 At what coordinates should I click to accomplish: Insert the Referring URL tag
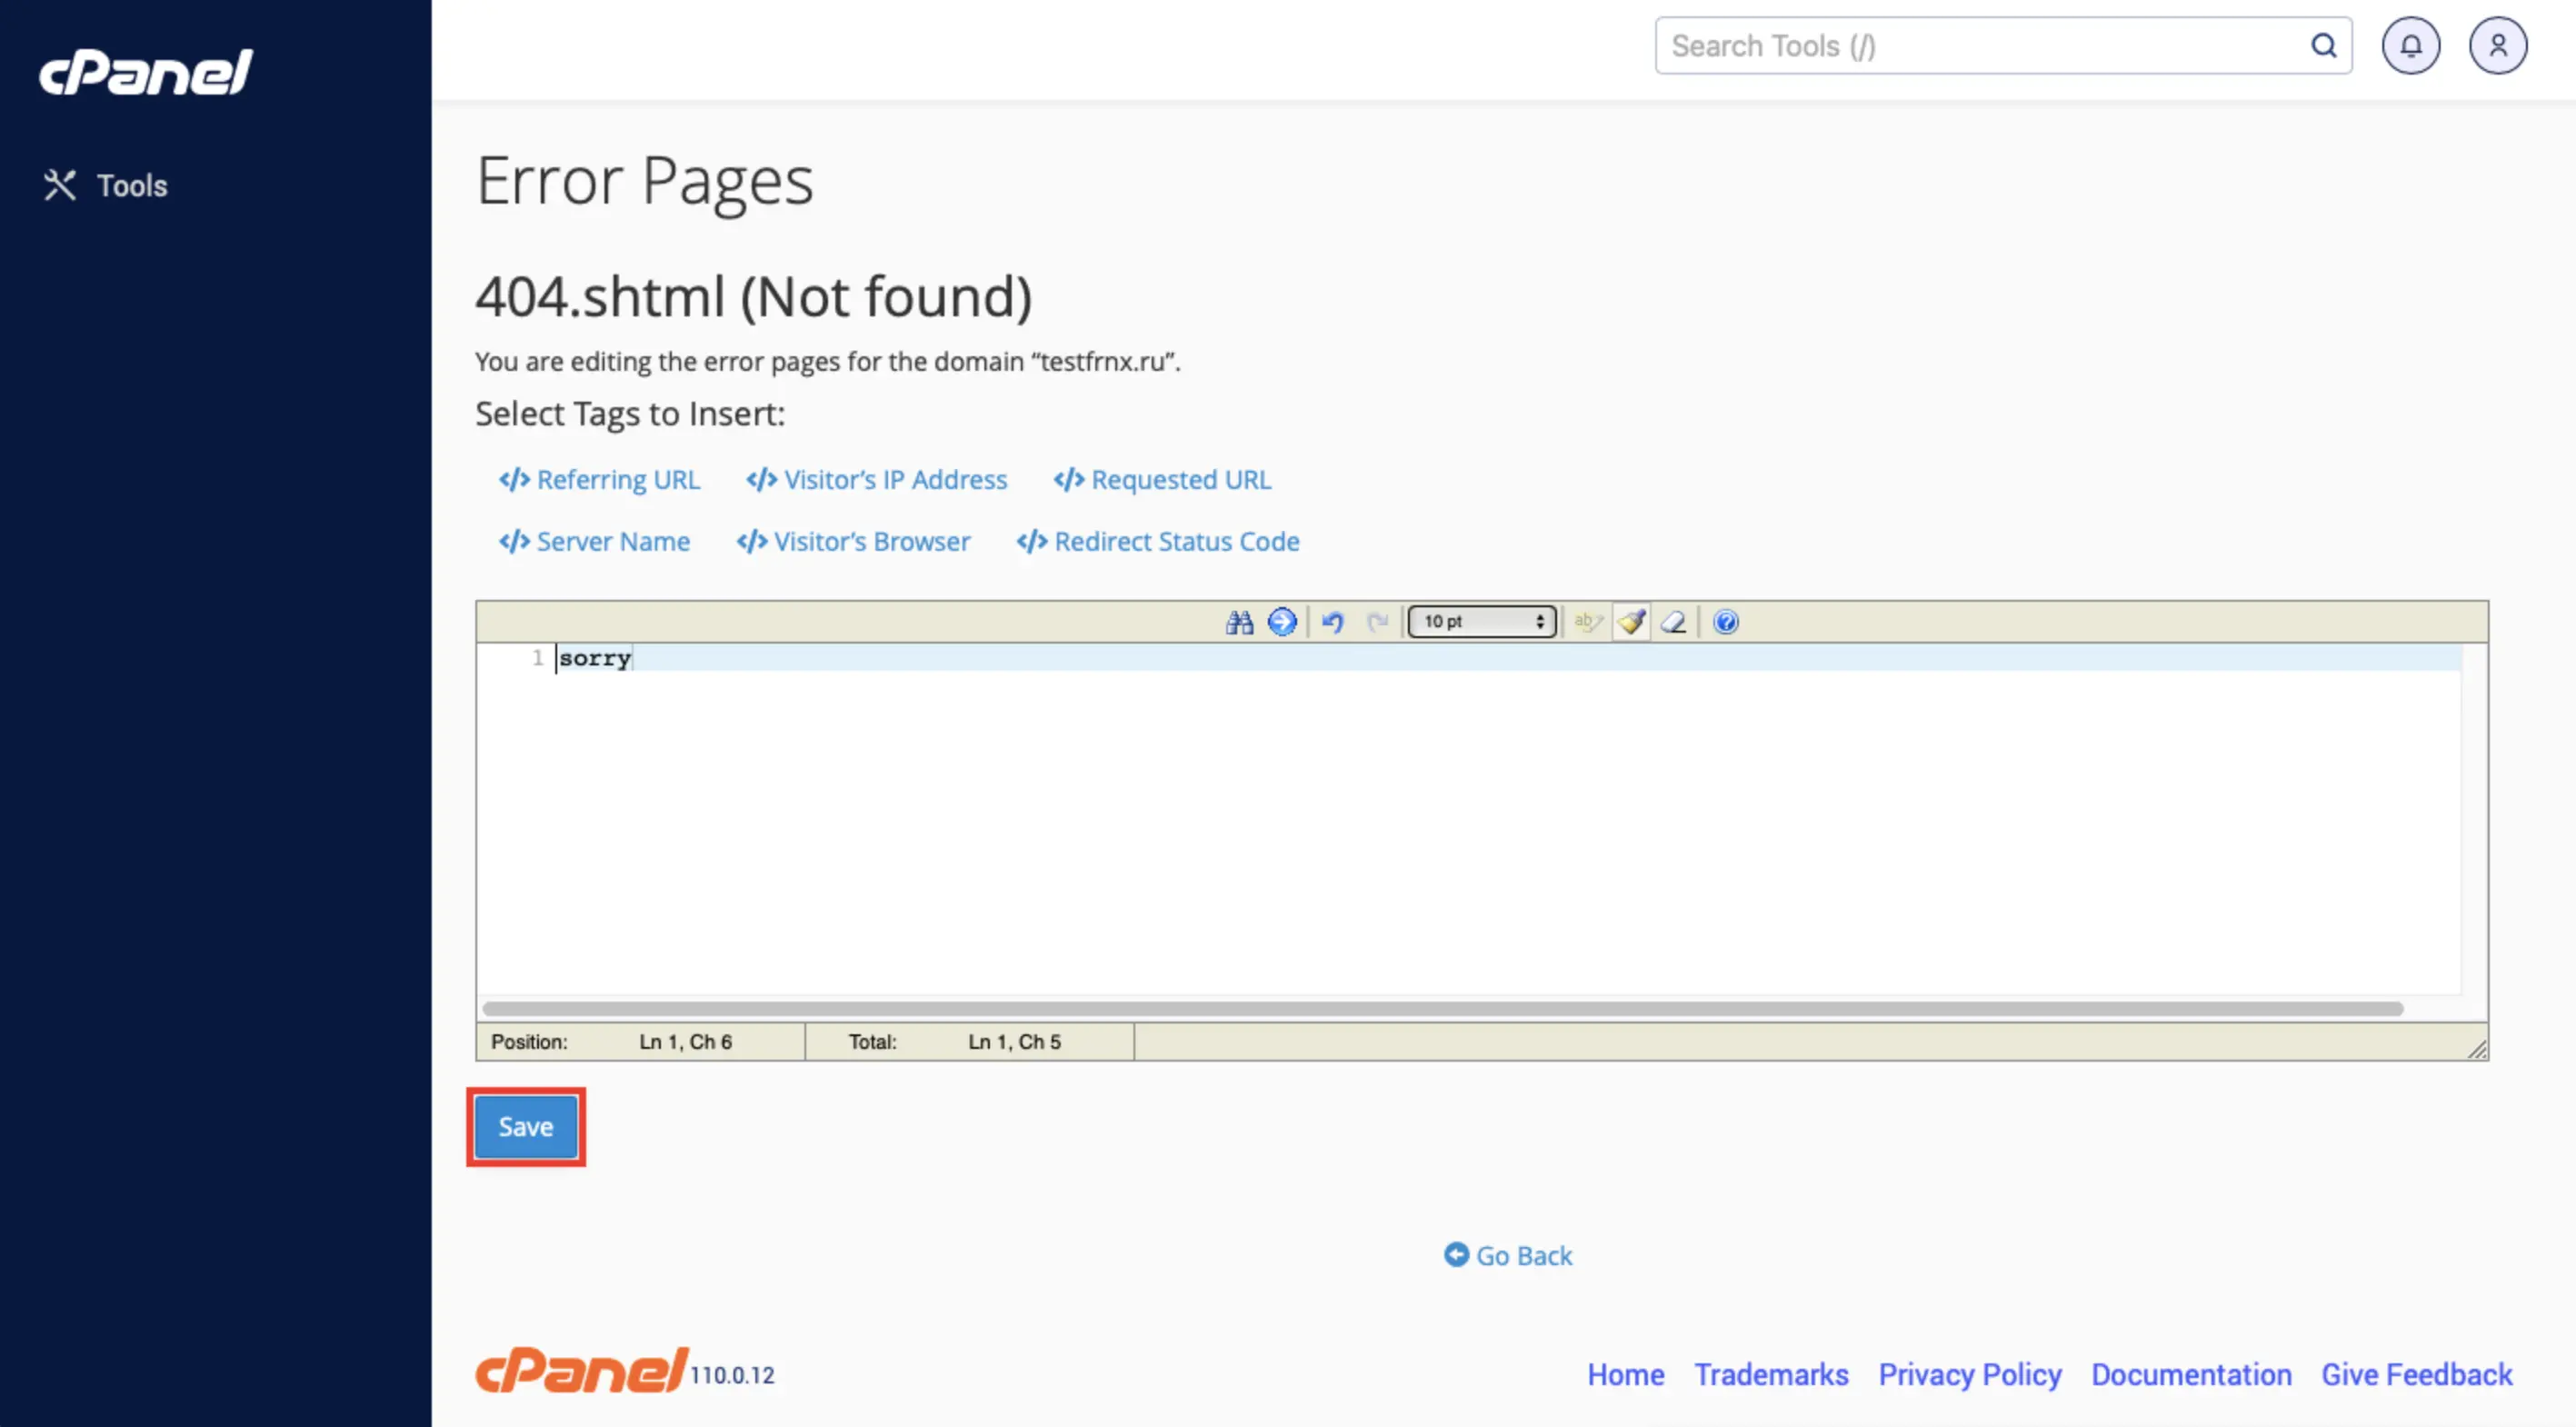coord(599,480)
